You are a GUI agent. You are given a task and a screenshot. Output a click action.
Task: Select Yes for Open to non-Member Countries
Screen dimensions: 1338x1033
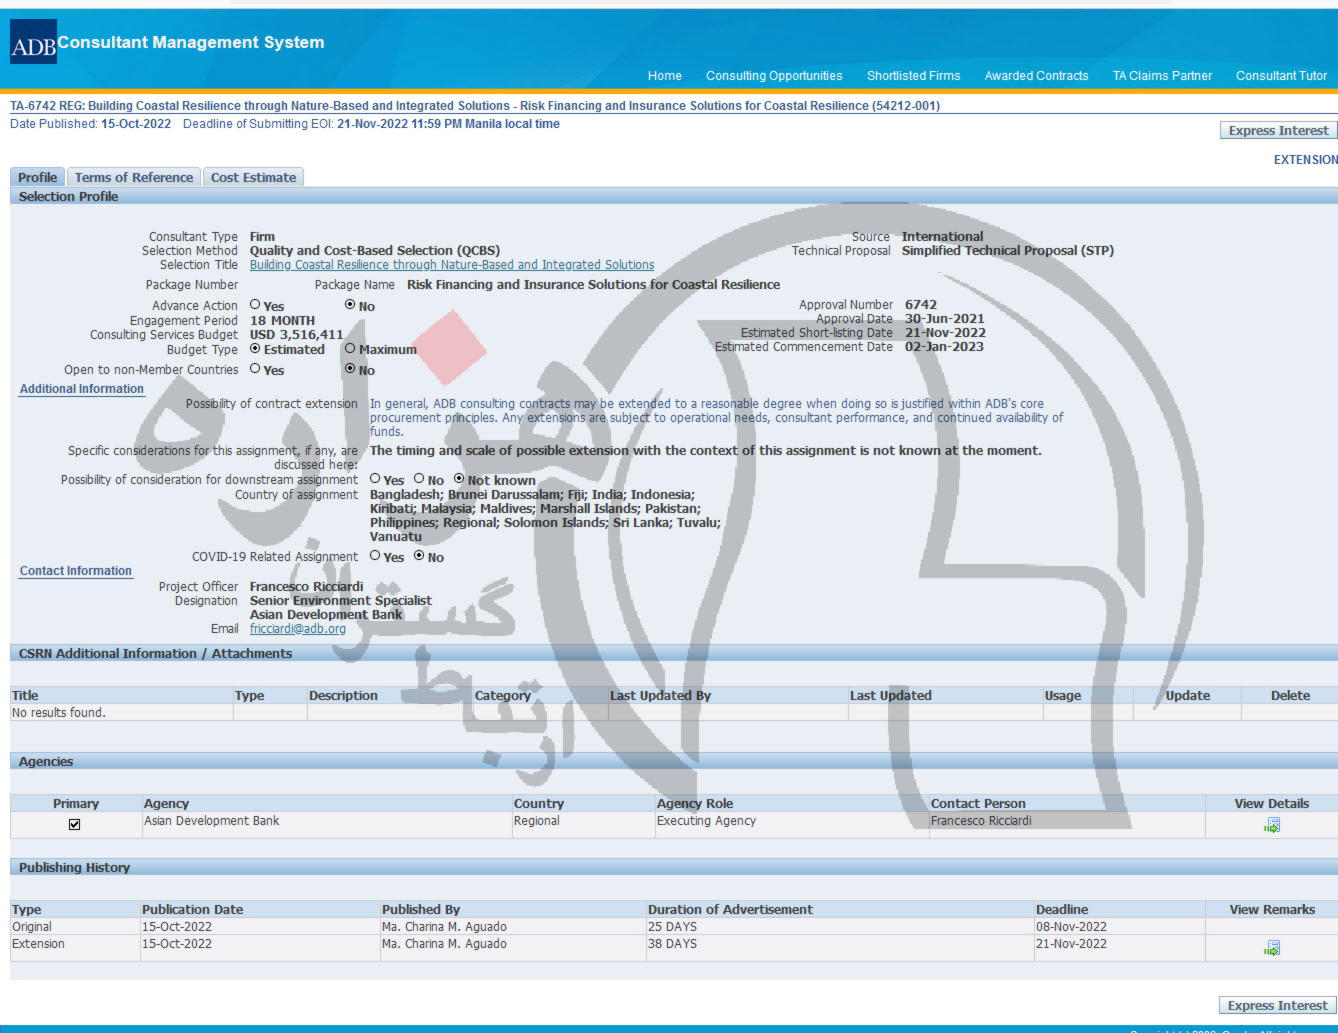coord(255,369)
